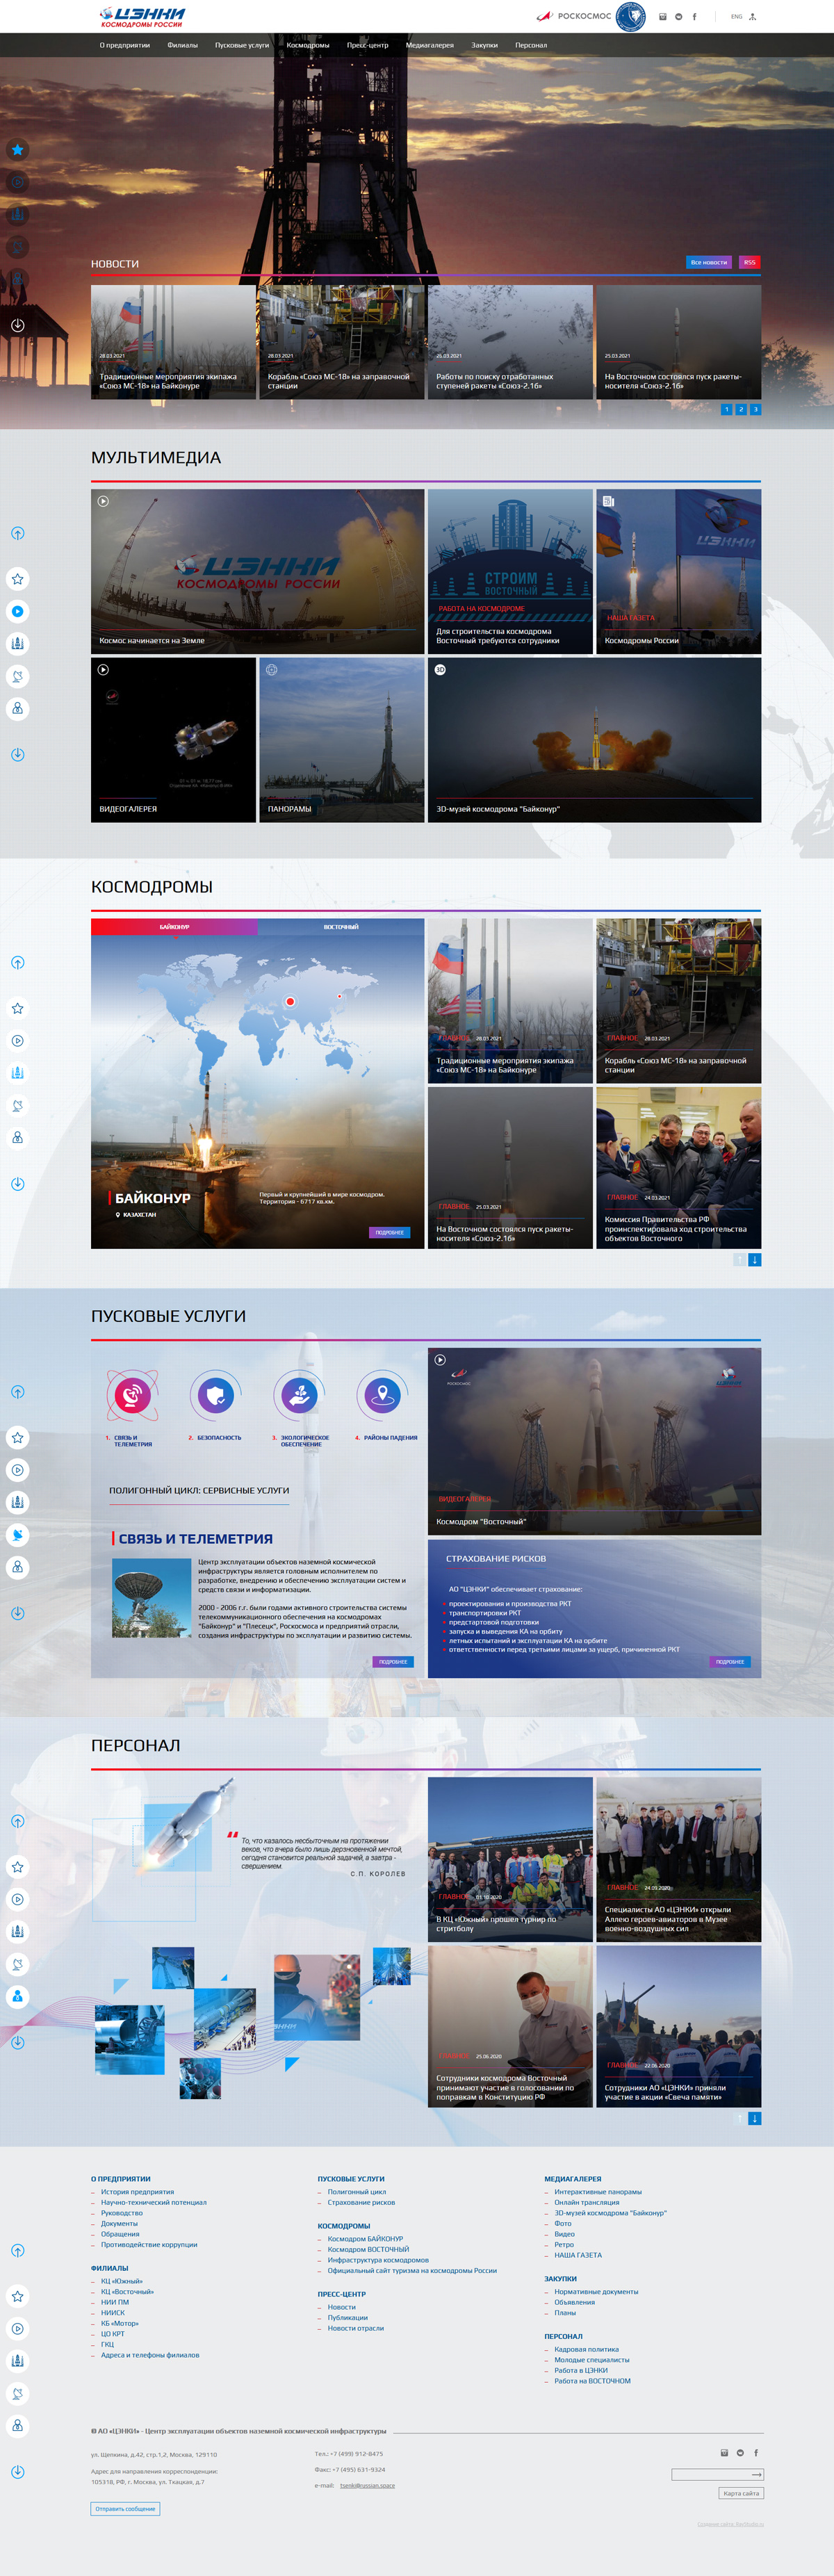Click the down arrow under Космодромы news cards
Image resolution: width=834 pixels, height=2576 pixels.
[x=755, y=1260]
